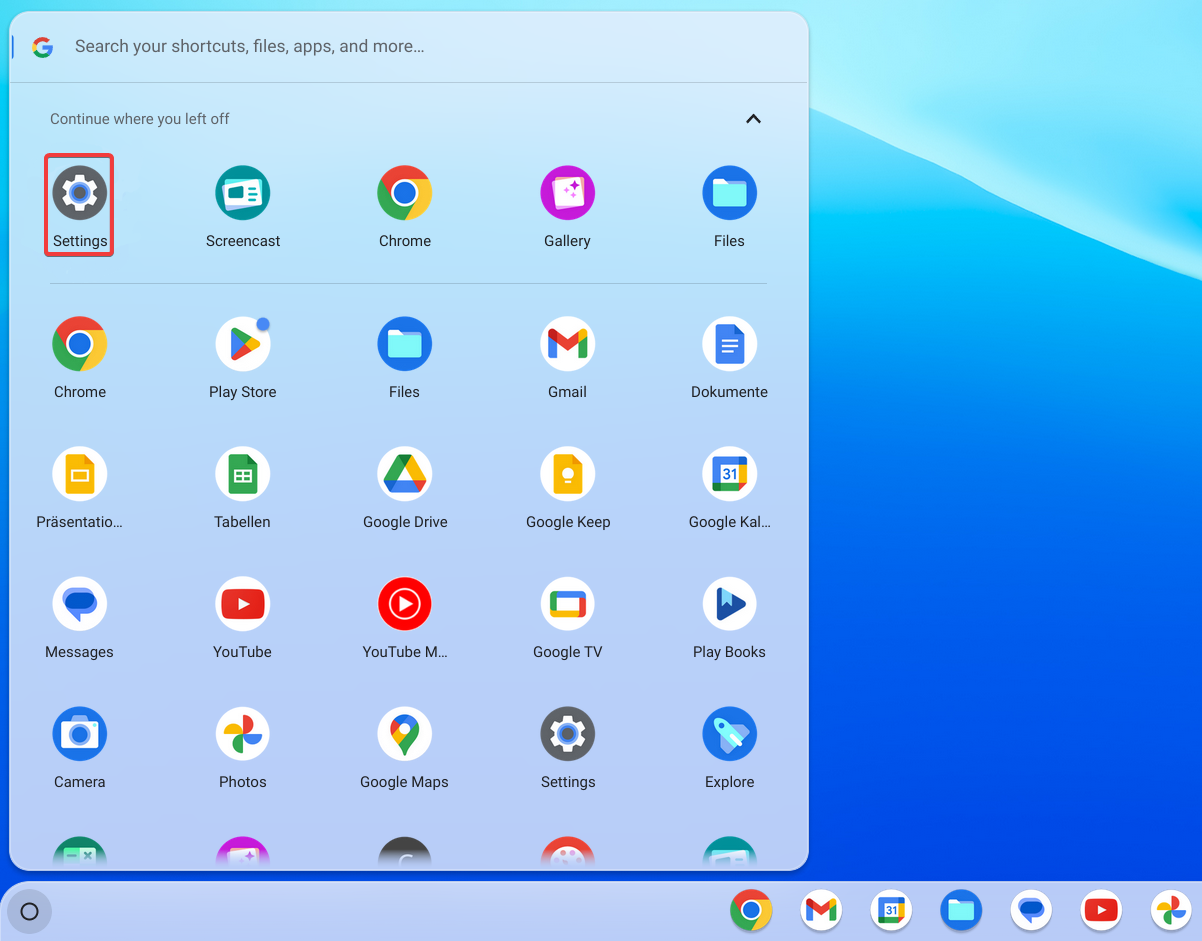Image resolution: width=1202 pixels, height=941 pixels.
Task: Launch Chrome from the apps grid beside Play Store
Action: point(79,358)
